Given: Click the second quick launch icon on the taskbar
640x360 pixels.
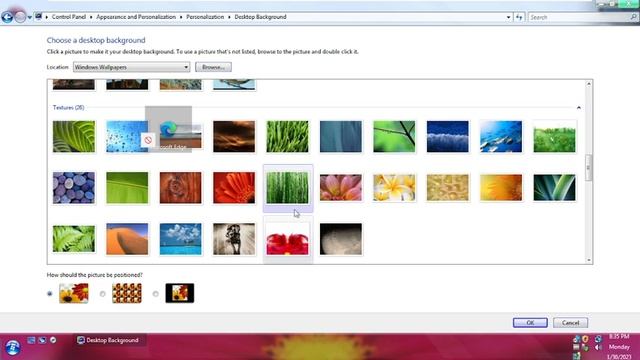Looking at the screenshot, I should [42, 340].
